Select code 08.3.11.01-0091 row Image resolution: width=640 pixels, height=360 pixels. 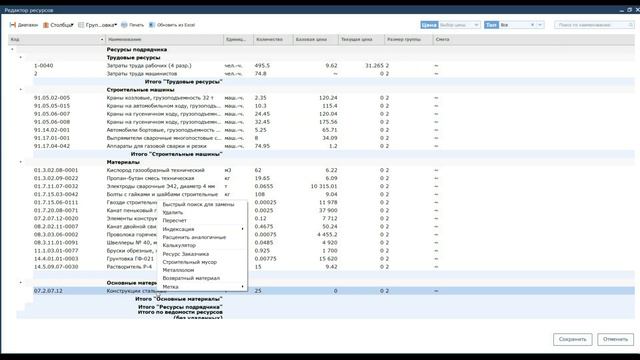tap(334, 242)
